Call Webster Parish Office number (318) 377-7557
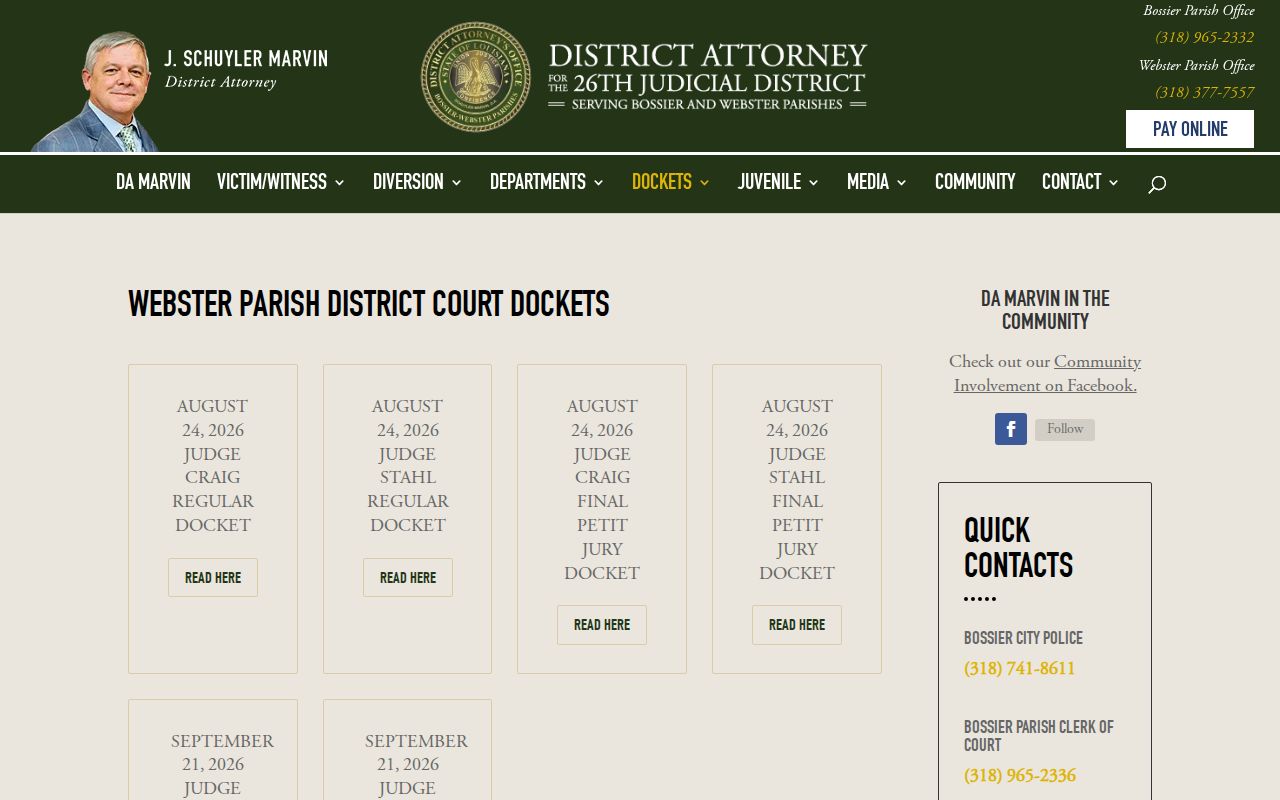 [1204, 92]
